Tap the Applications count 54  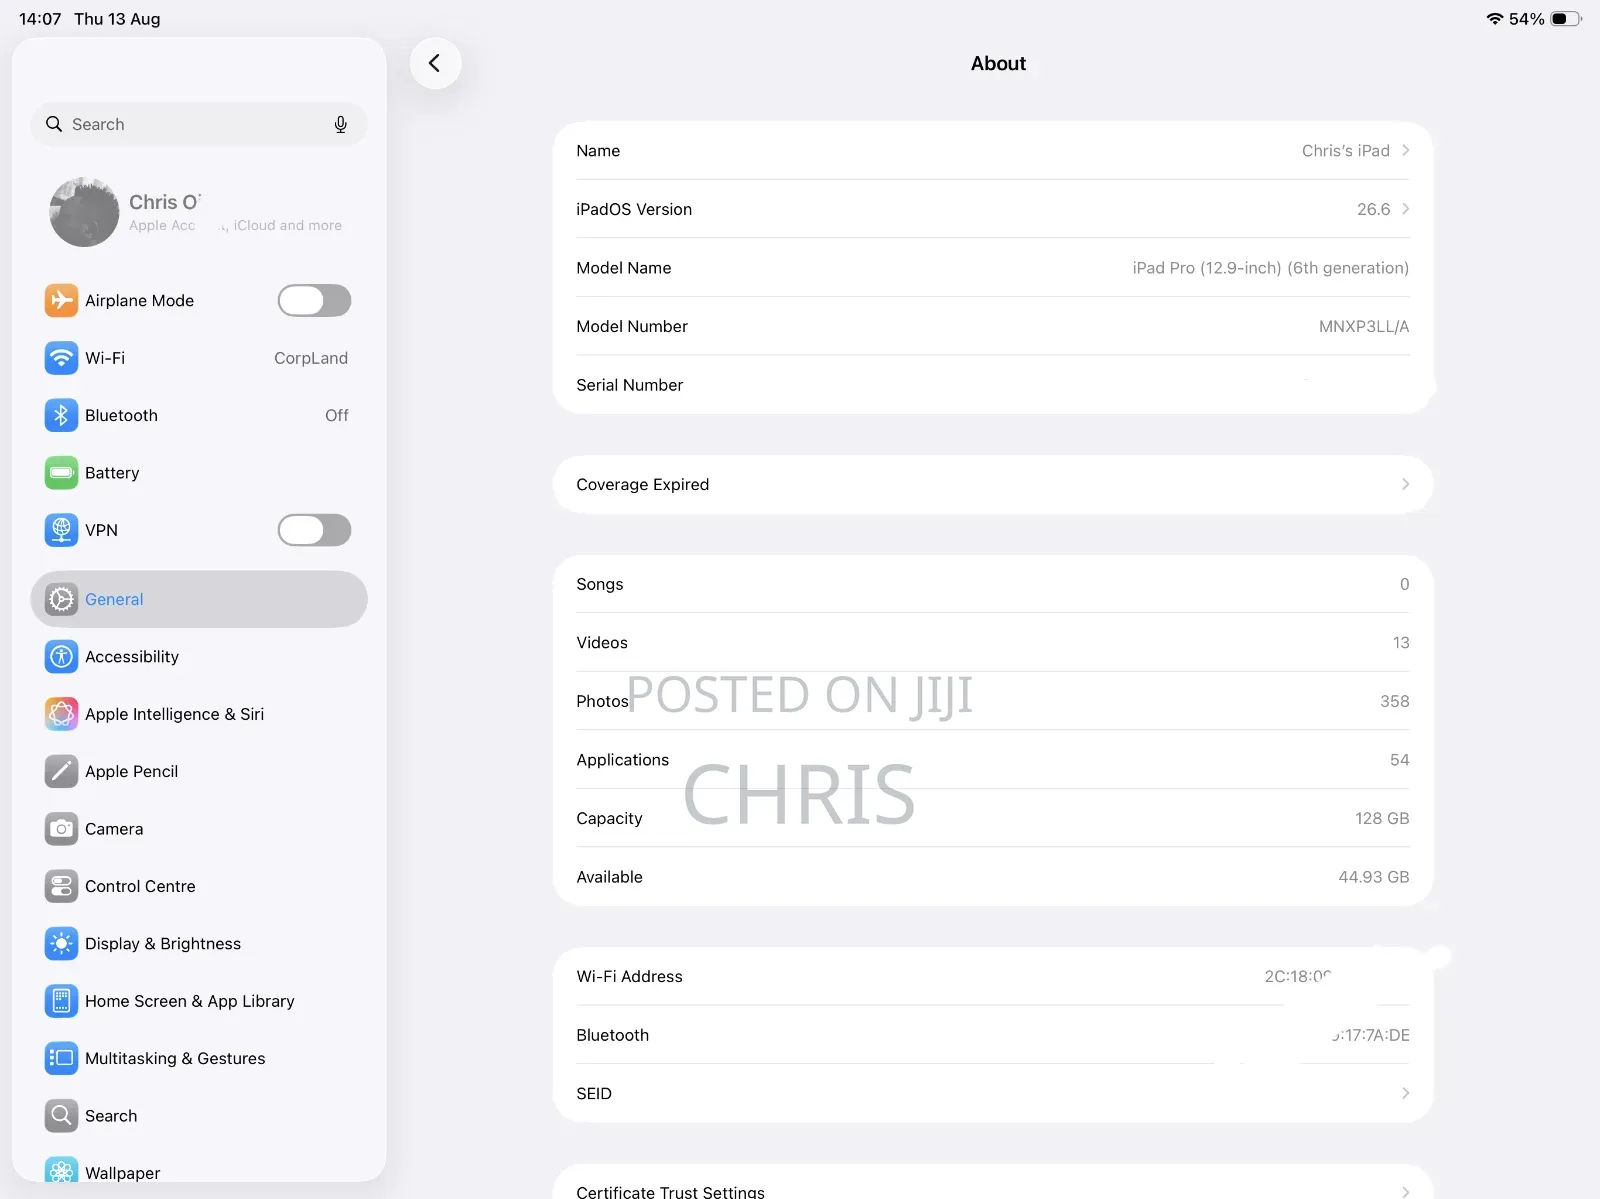[1400, 760]
